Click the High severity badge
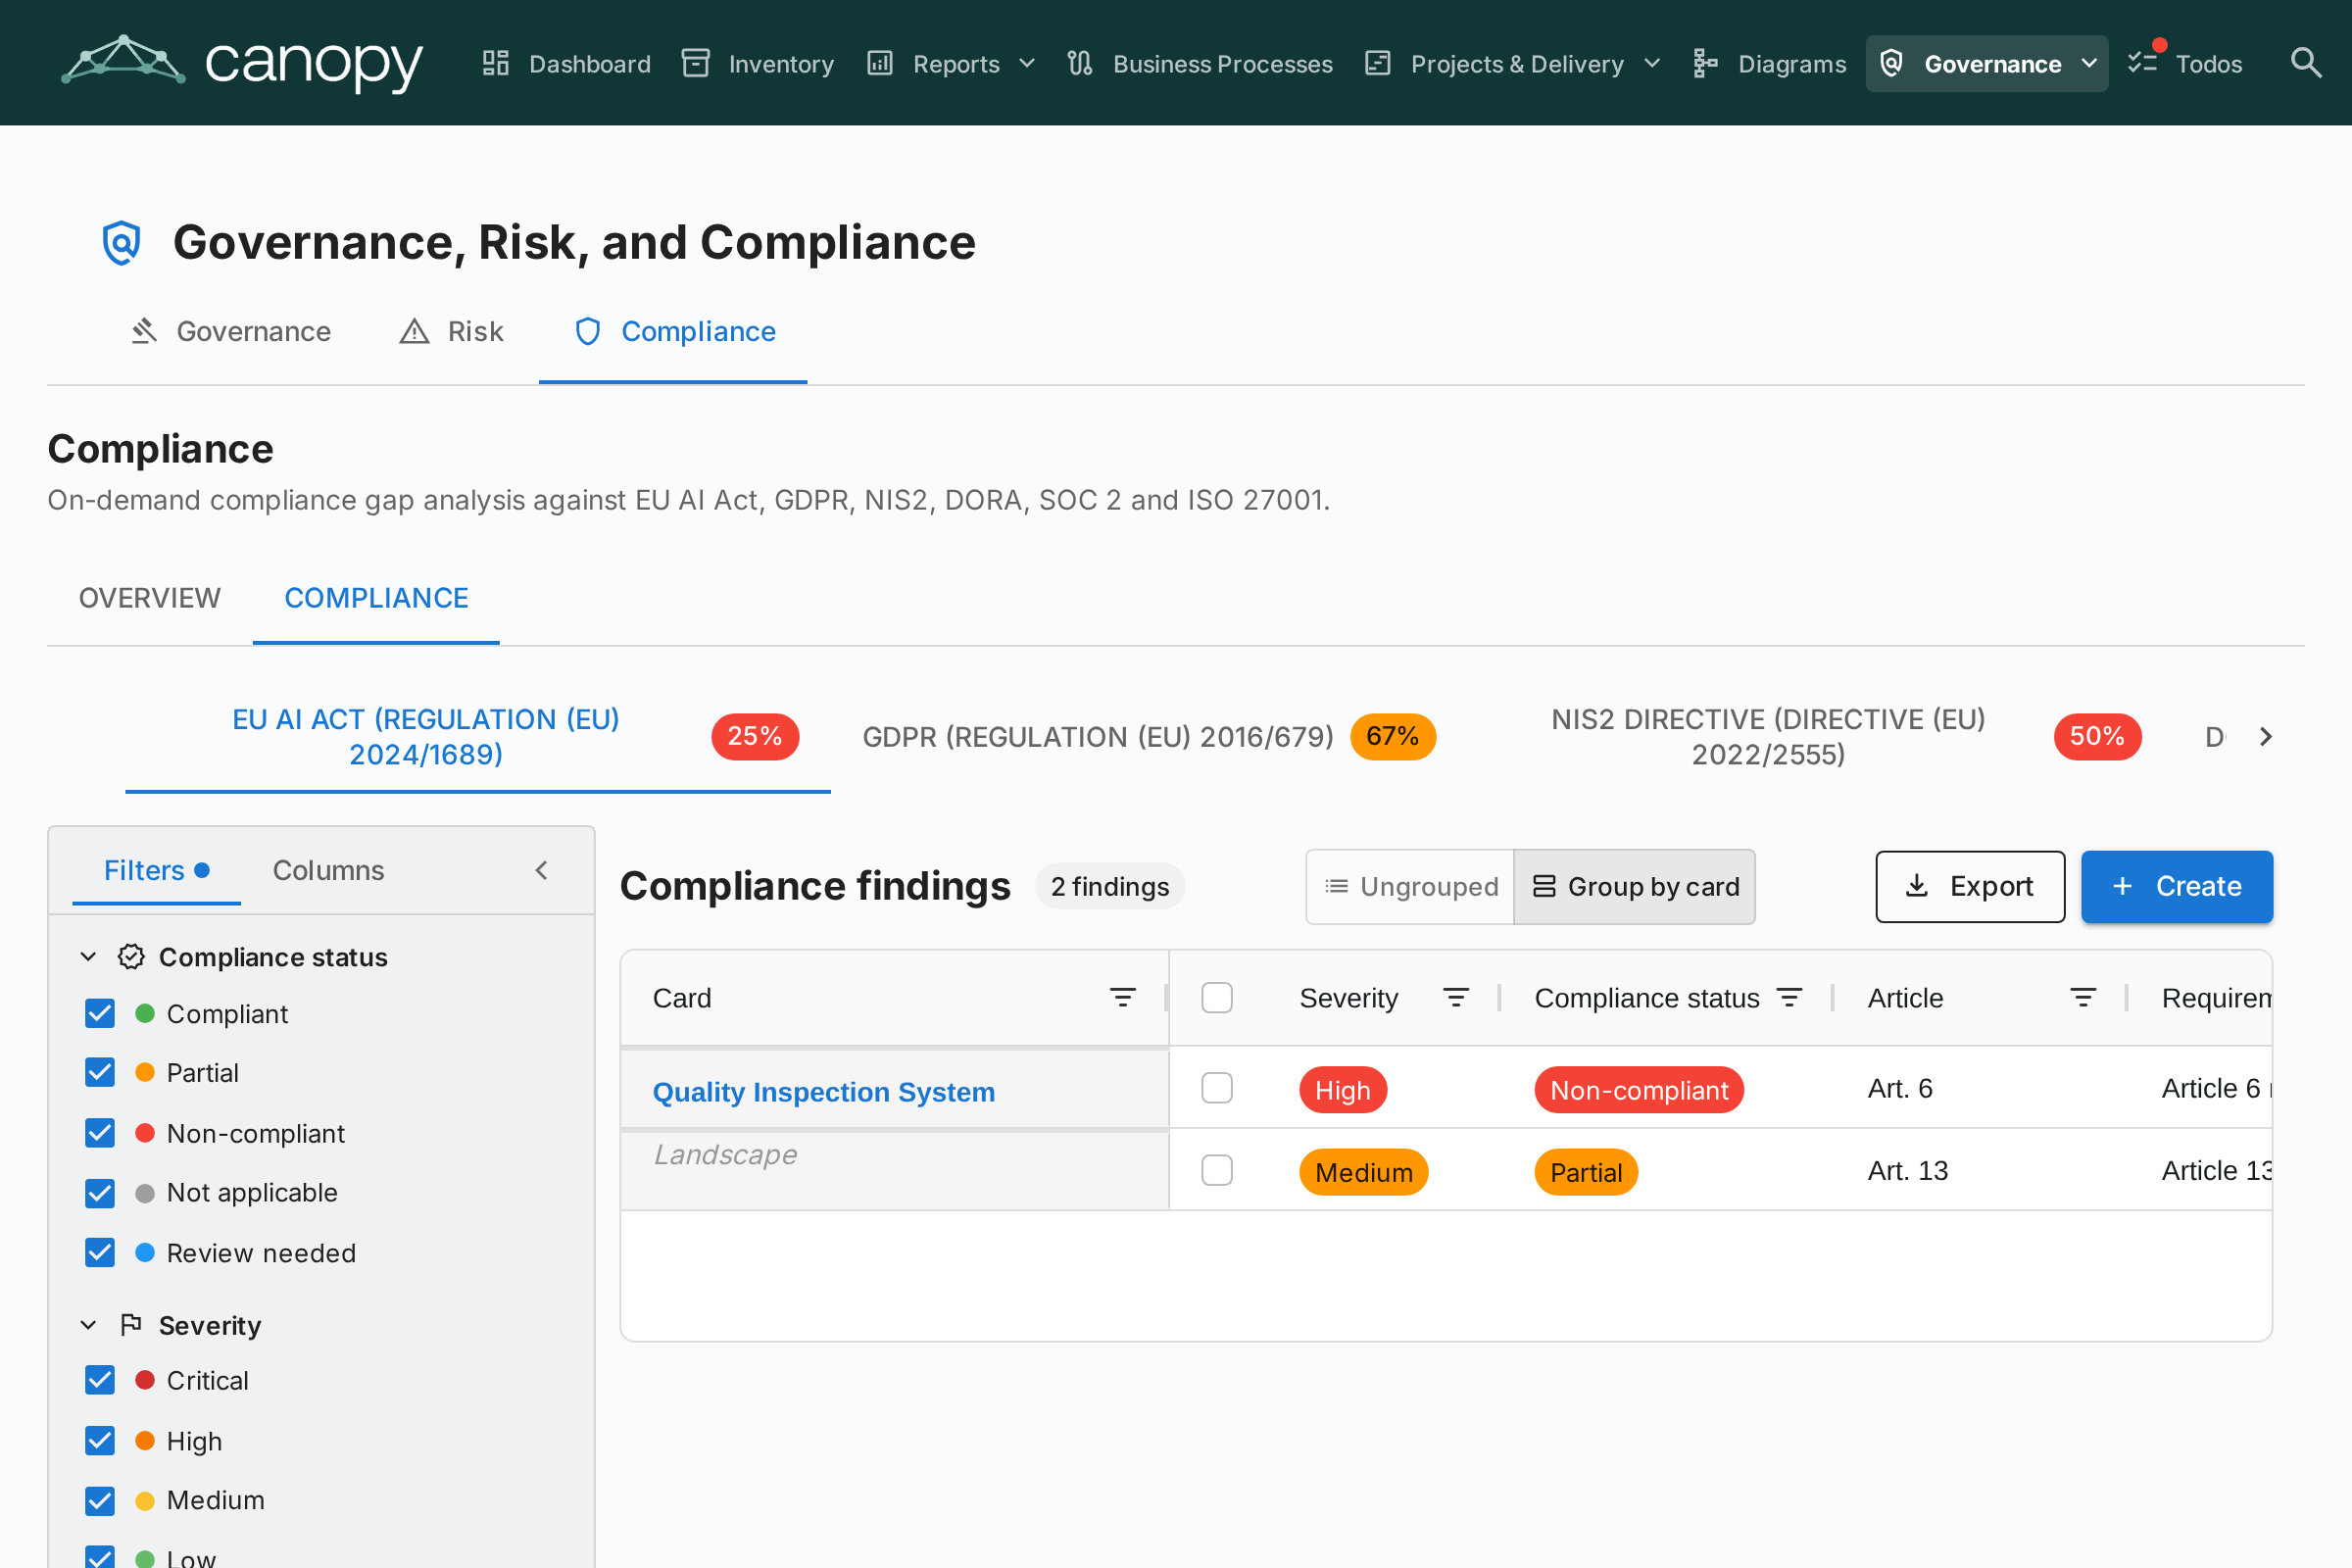Viewport: 2352px width, 1568px height. point(1342,1089)
